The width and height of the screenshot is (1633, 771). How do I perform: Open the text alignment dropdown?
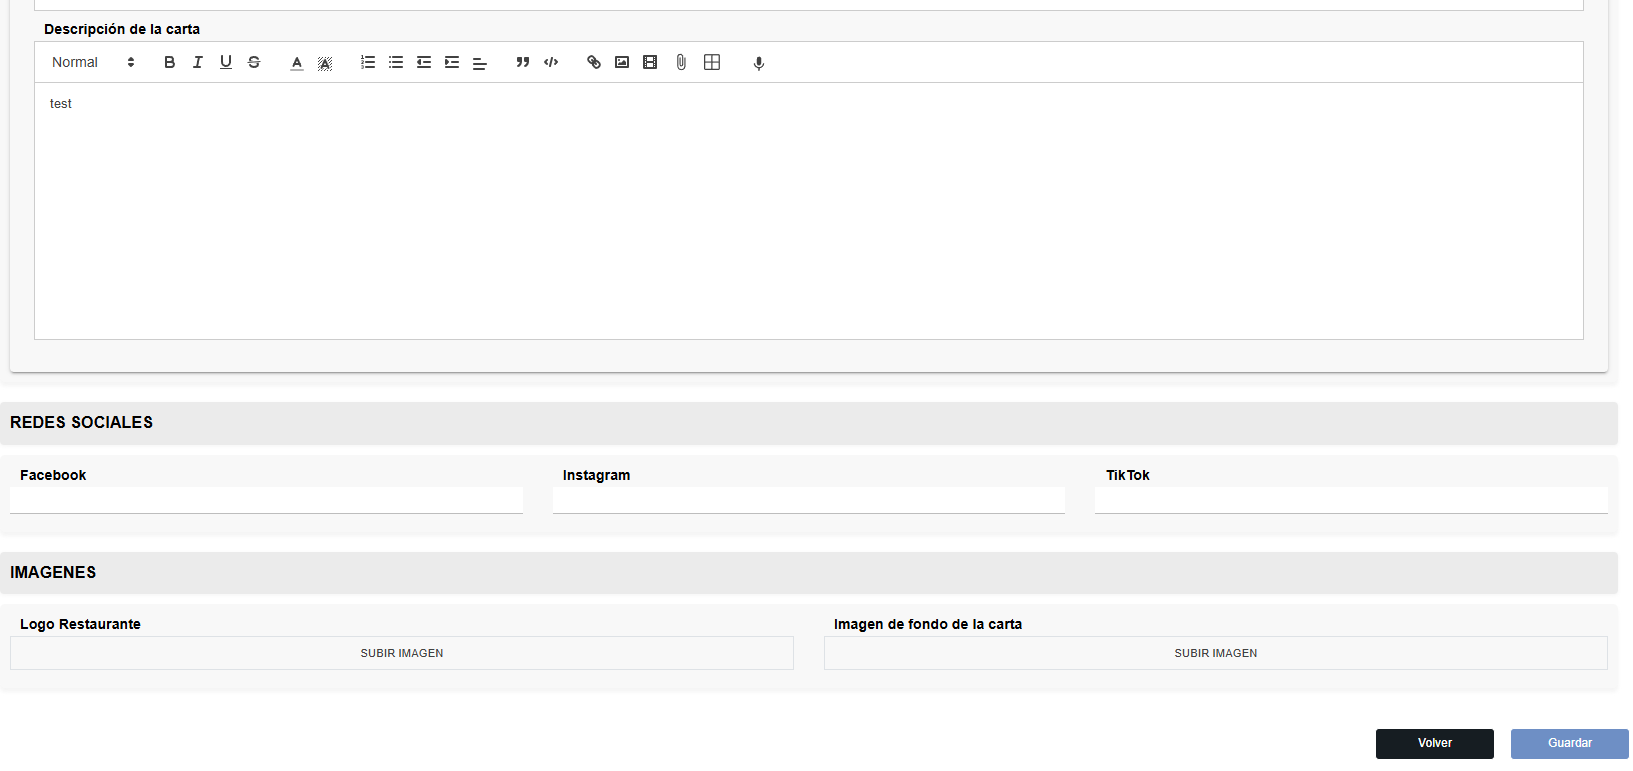tap(480, 63)
